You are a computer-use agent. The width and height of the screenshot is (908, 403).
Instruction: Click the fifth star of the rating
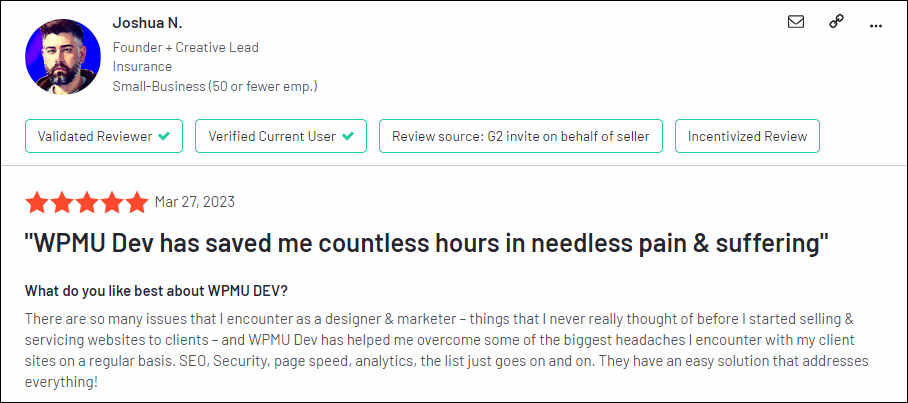tap(137, 202)
